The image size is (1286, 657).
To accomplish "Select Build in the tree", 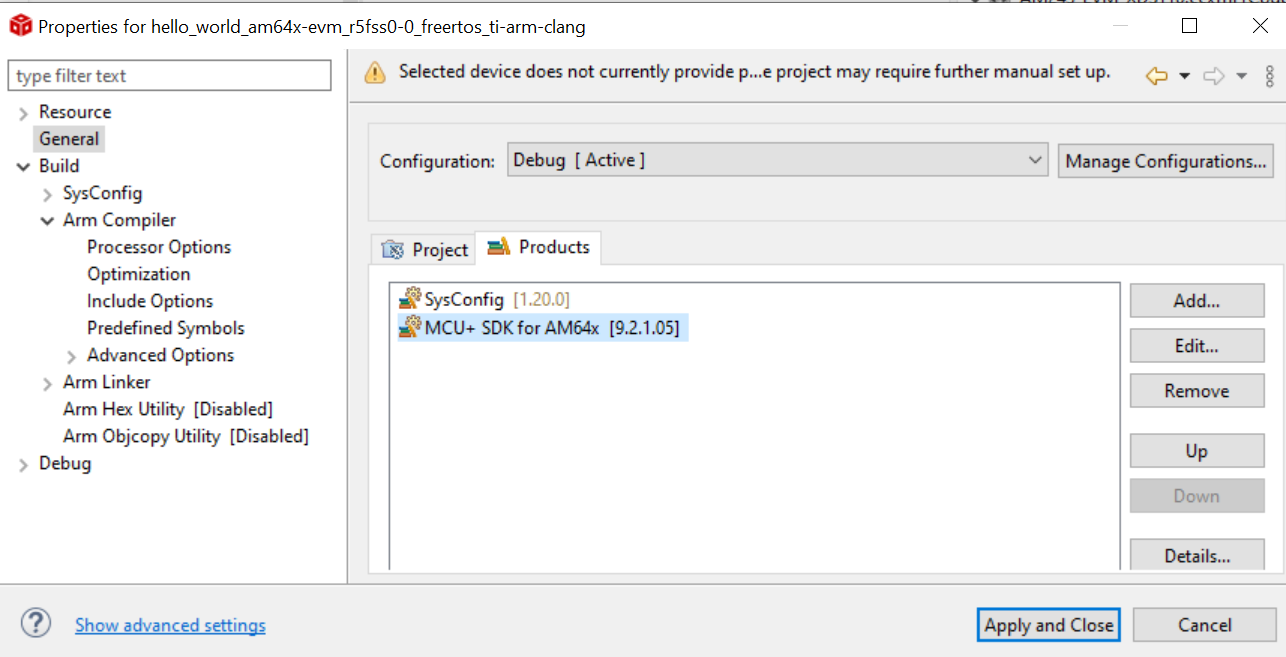I will point(59,166).
